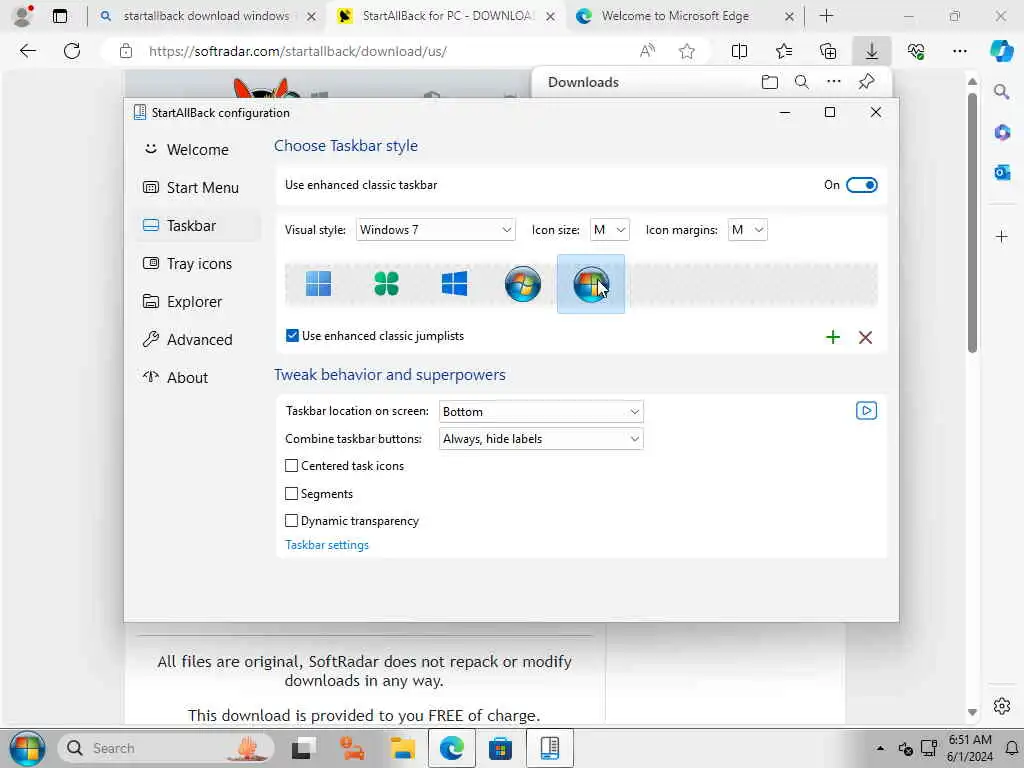The image size is (1024, 768).
Task: Open more options in Downloads panel
Action: pyautogui.click(x=833, y=82)
